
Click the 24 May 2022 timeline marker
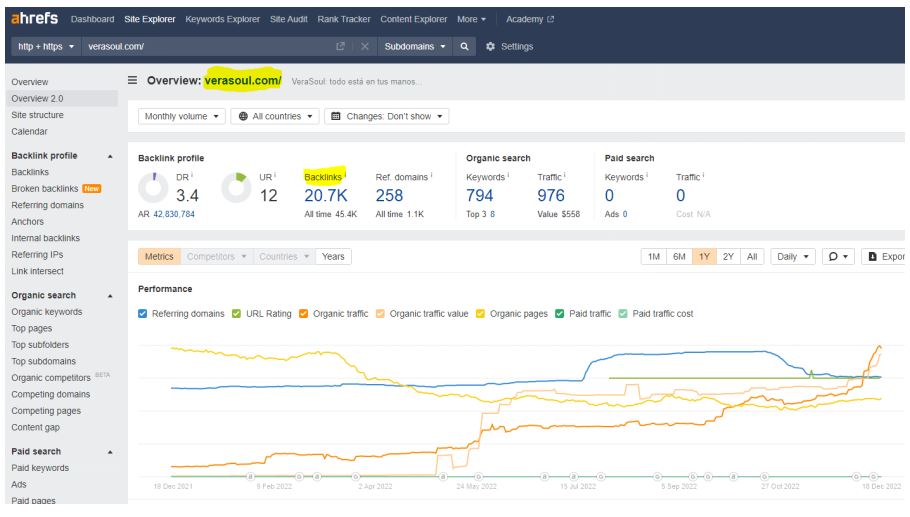(x=478, y=476)
